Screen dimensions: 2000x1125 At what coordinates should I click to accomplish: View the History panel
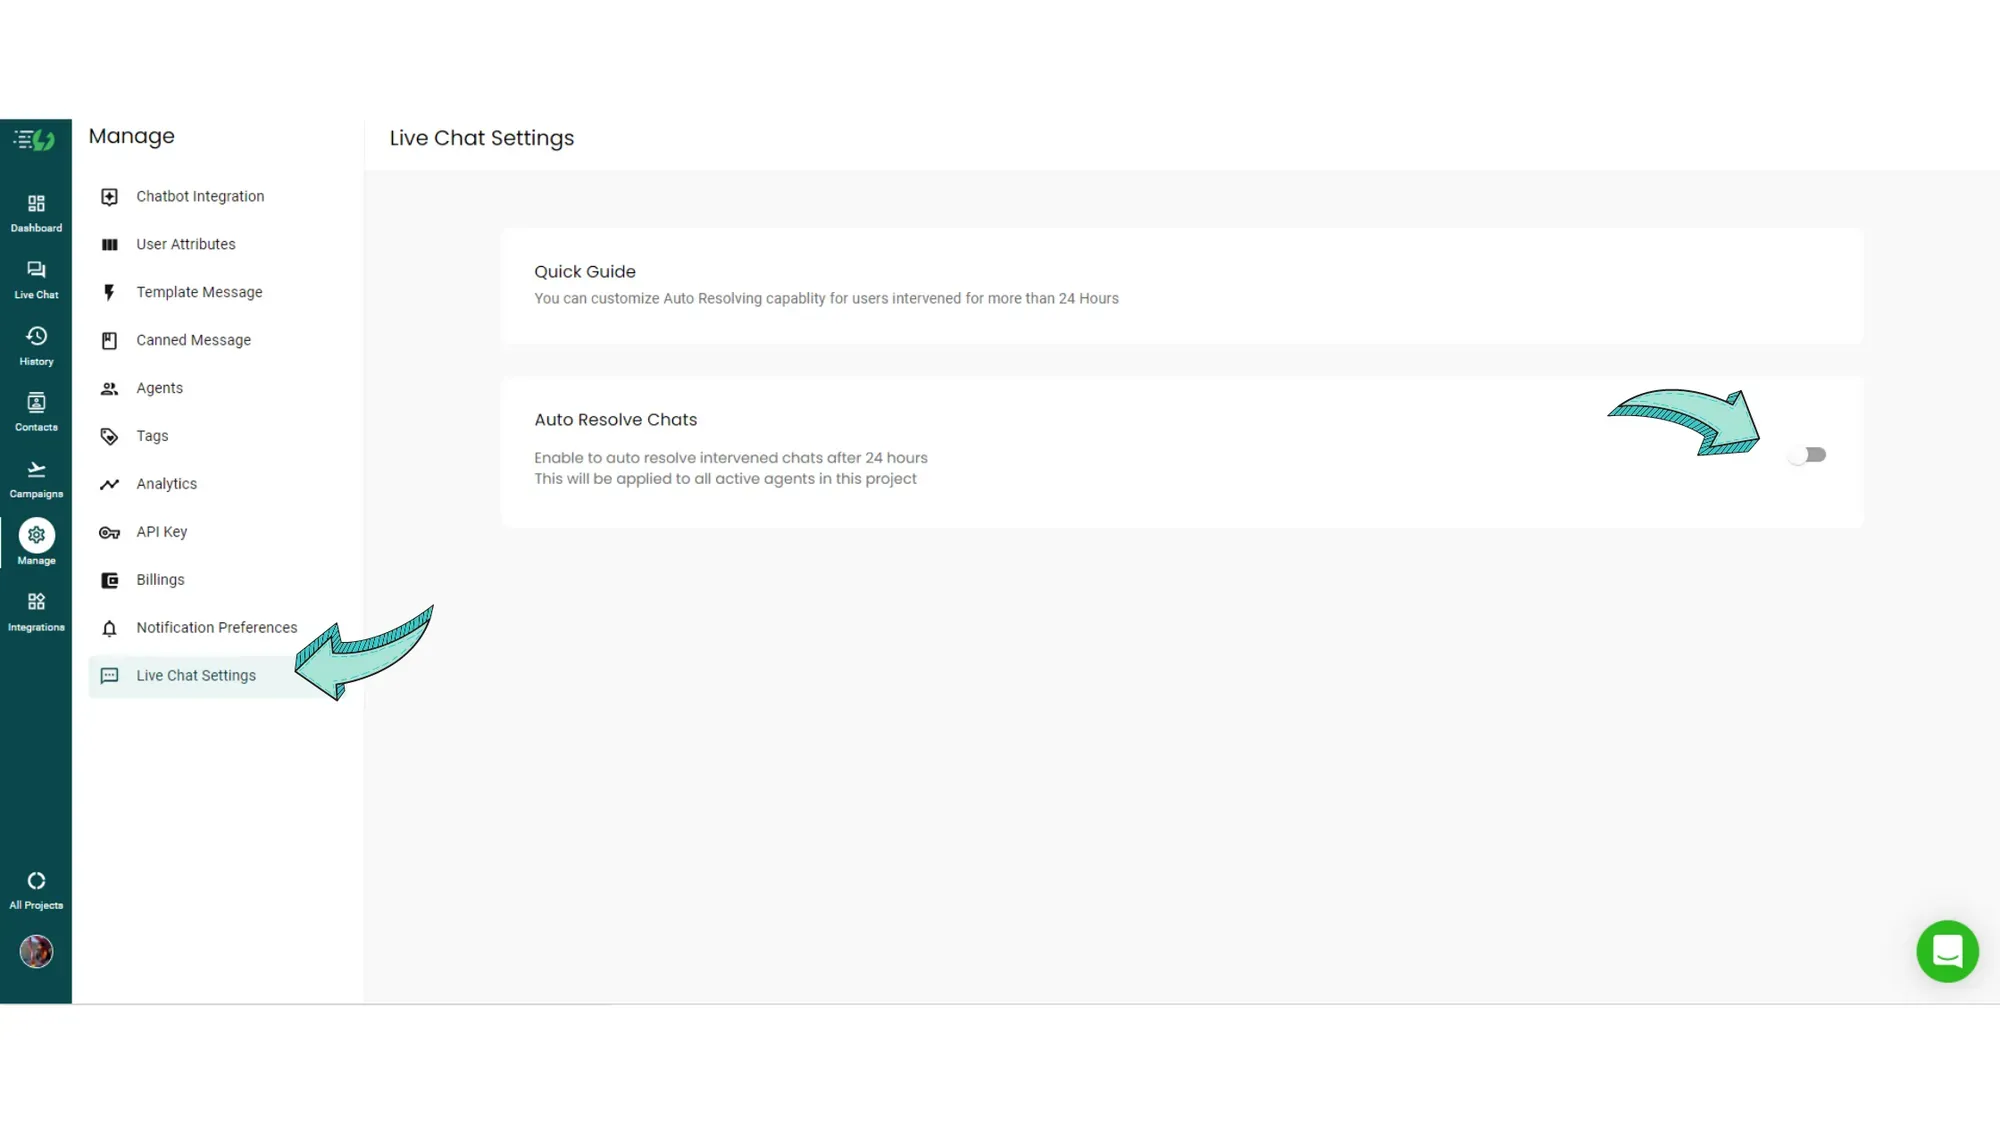[36, 343]
